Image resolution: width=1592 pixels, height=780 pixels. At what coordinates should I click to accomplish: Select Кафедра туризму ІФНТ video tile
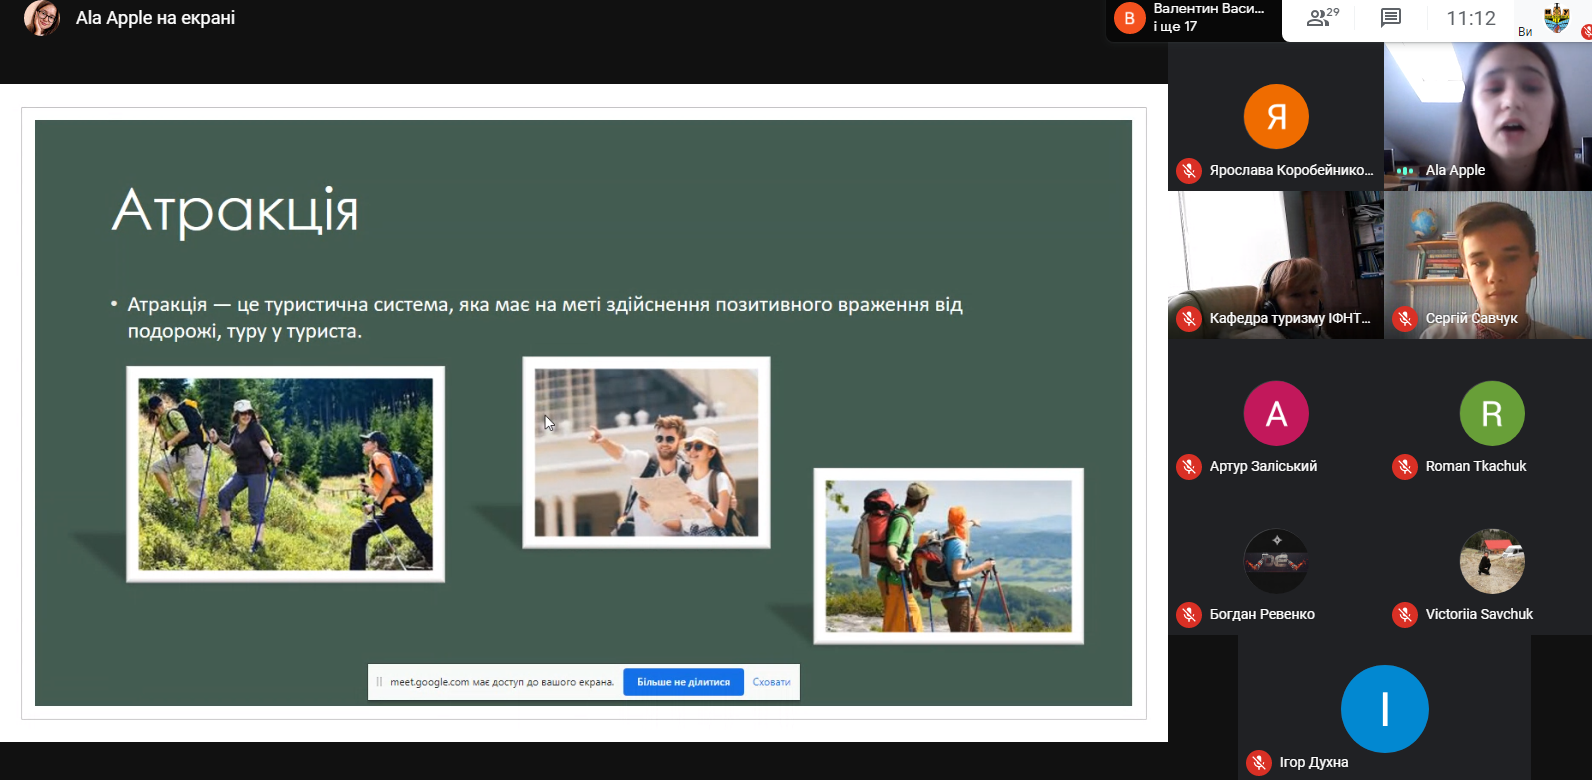[1276, 264]
